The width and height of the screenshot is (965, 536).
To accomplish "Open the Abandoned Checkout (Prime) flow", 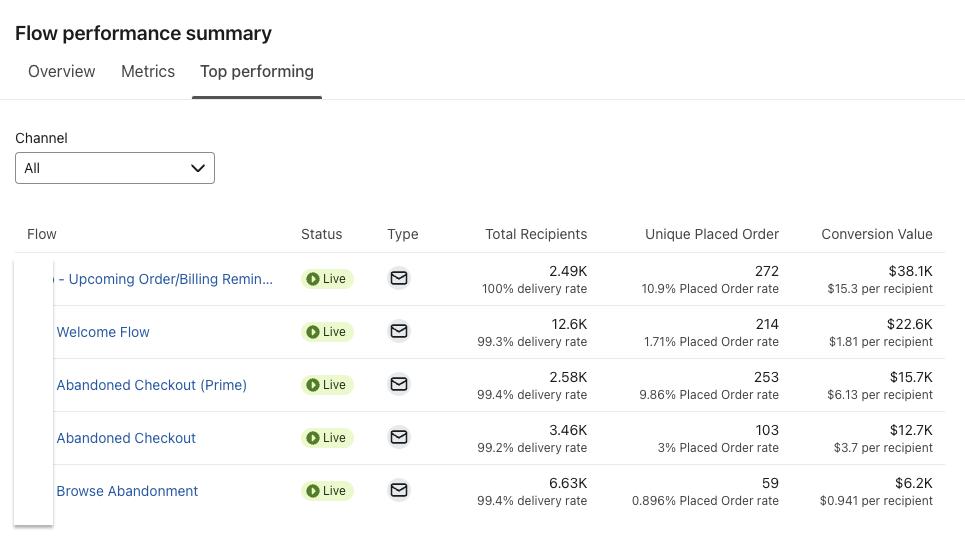I will point(151,385).
